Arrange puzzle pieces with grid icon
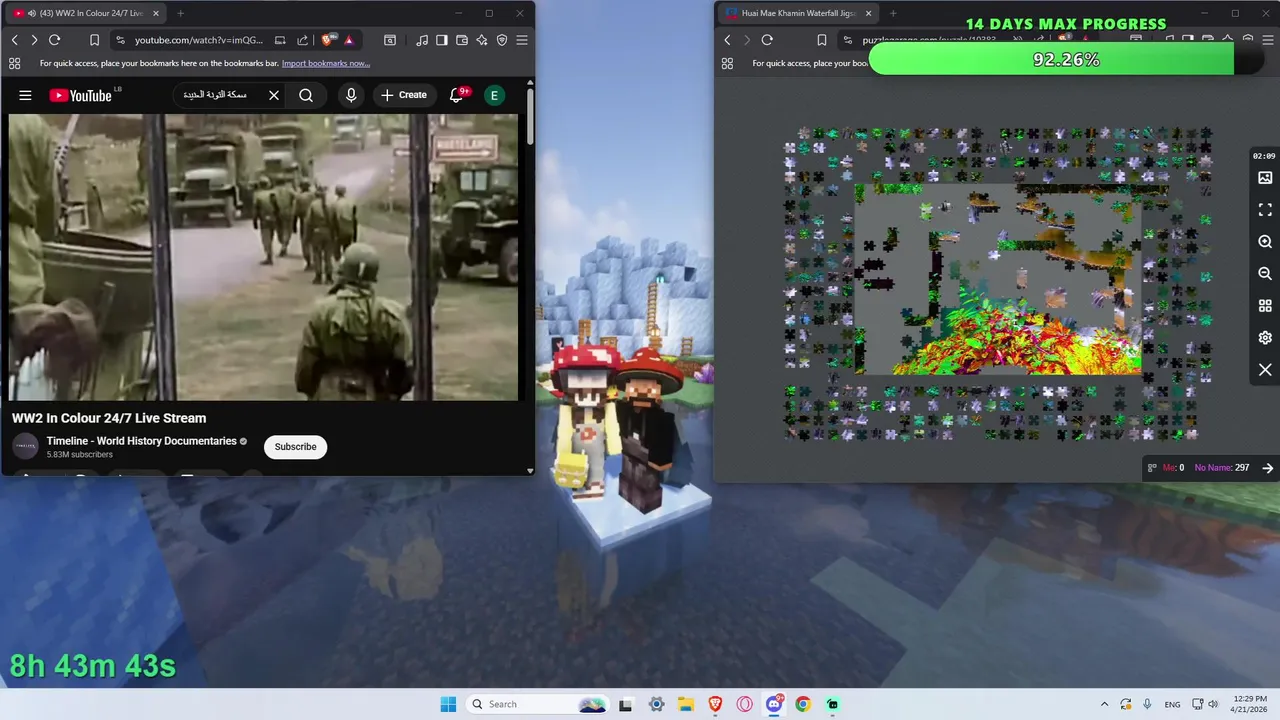Screen dimensions: 1280x720 click(x=1265, y=306)
